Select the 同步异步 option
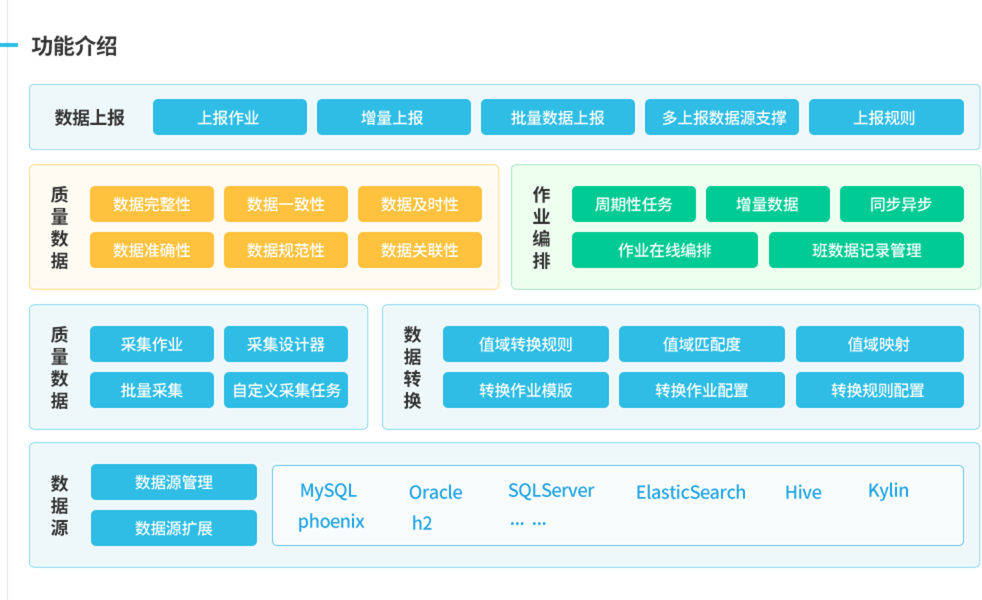This screenshot has height=600, width=982. (901, 204)
